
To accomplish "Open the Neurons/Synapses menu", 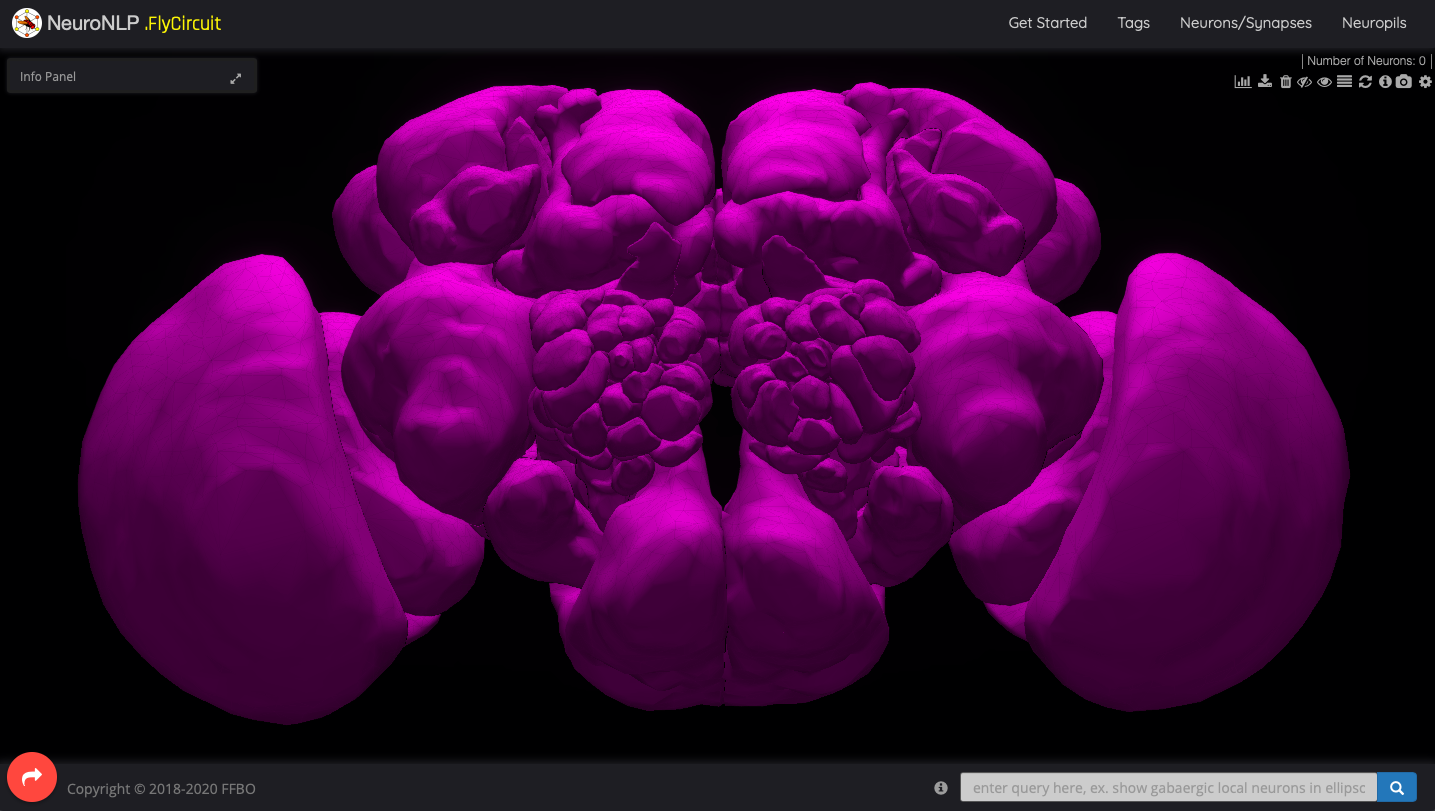I will point(1245,23).
